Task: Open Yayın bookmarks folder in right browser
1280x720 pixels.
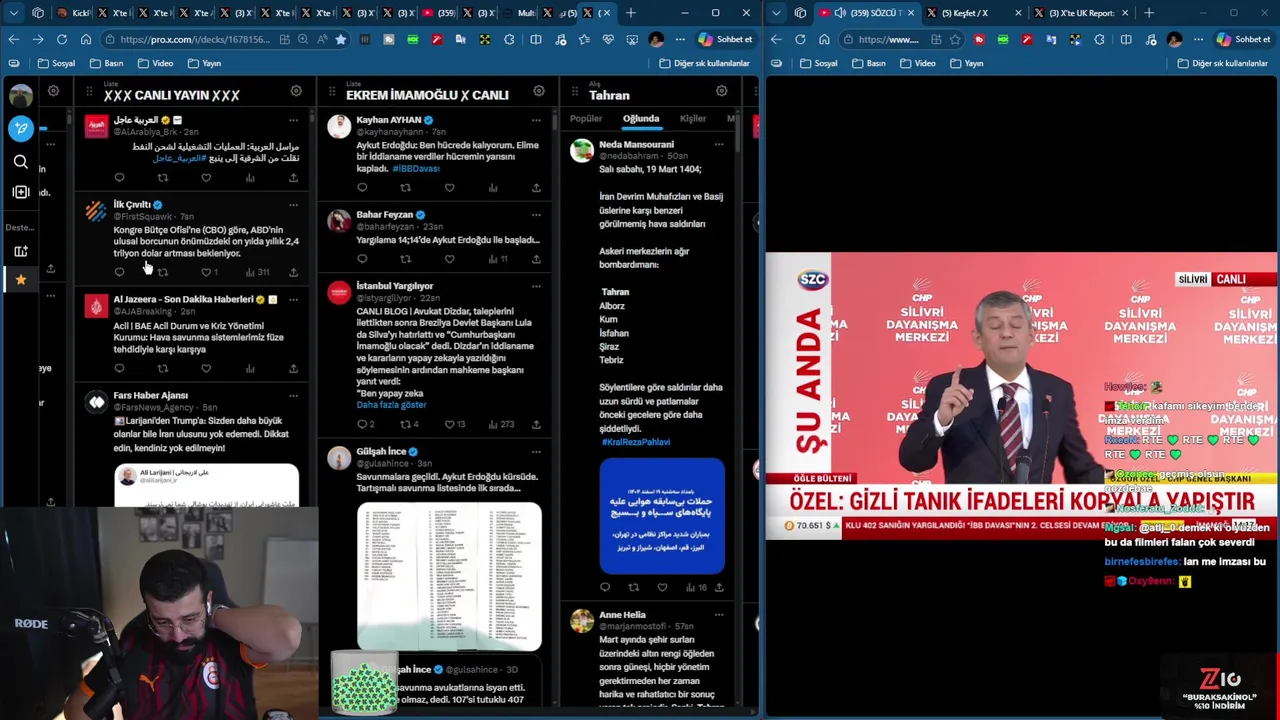Action: 967,63
